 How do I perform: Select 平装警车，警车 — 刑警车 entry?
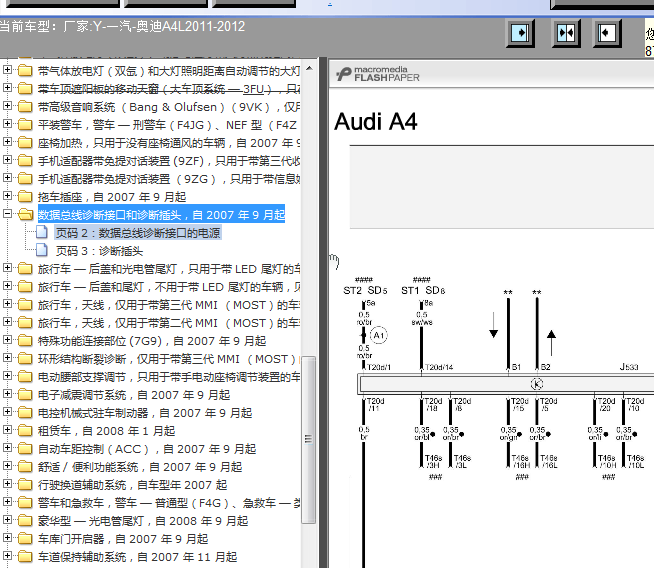click(x=169, y=125)
